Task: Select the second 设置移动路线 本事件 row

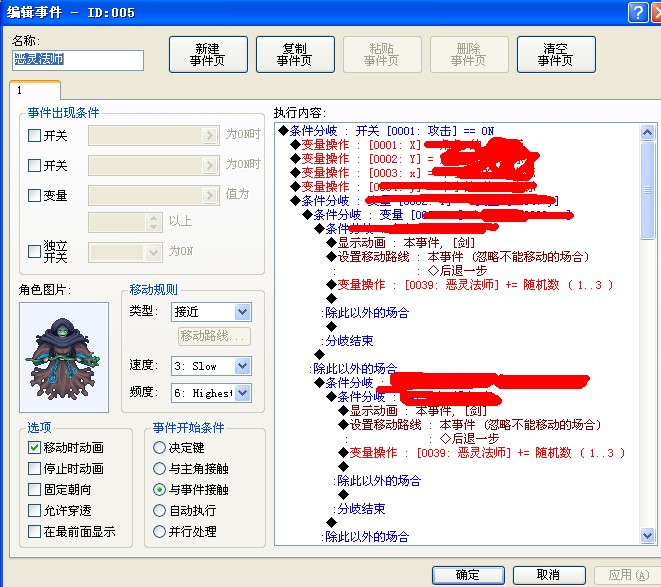Action: (x=469, y=425)
